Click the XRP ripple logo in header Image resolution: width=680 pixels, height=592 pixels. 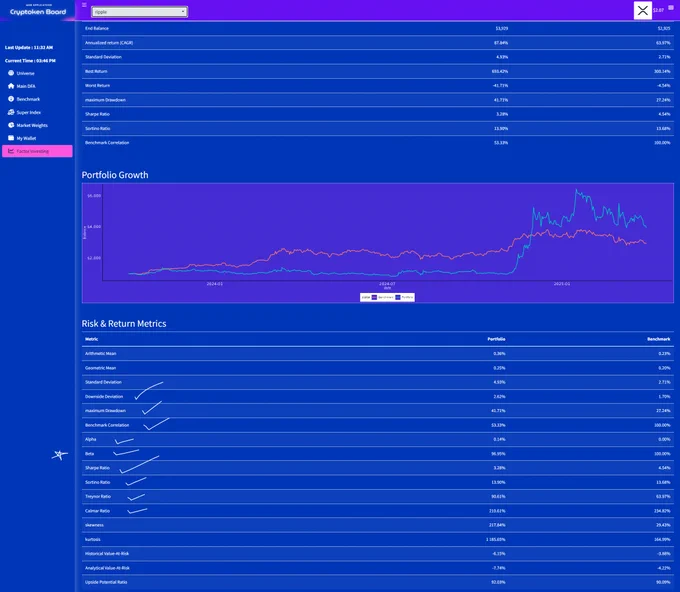tap(643, 10)
